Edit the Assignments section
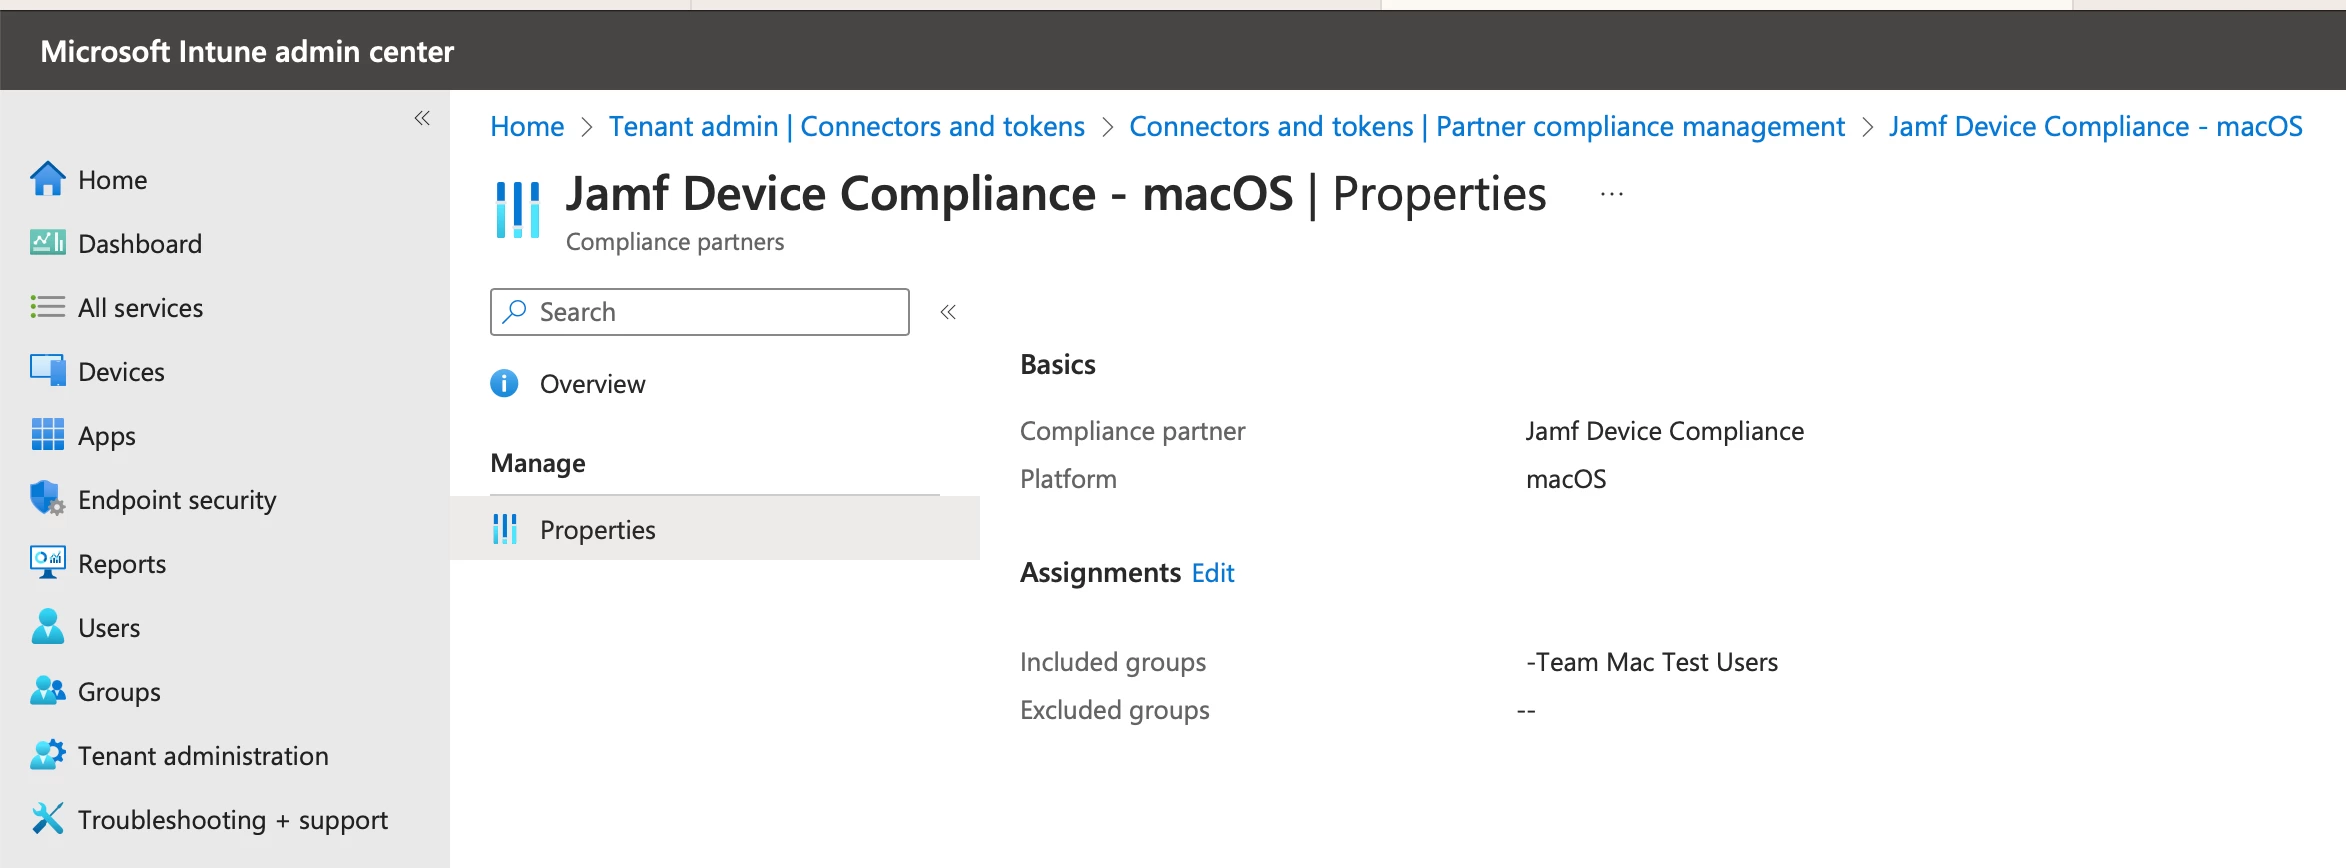Image resolution: width=2346 pixels, height=868 pixels. click(1213, 573)
